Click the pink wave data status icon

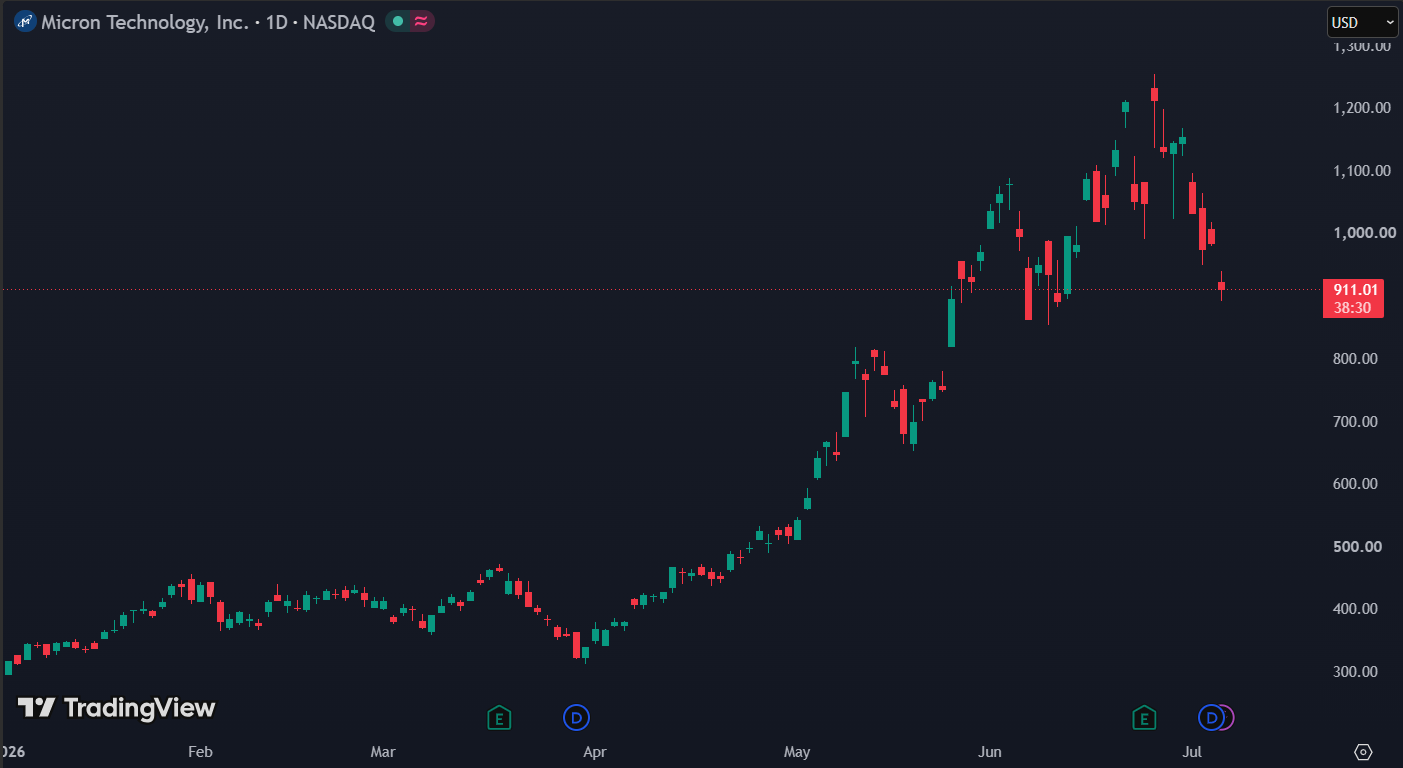point(421,21)
